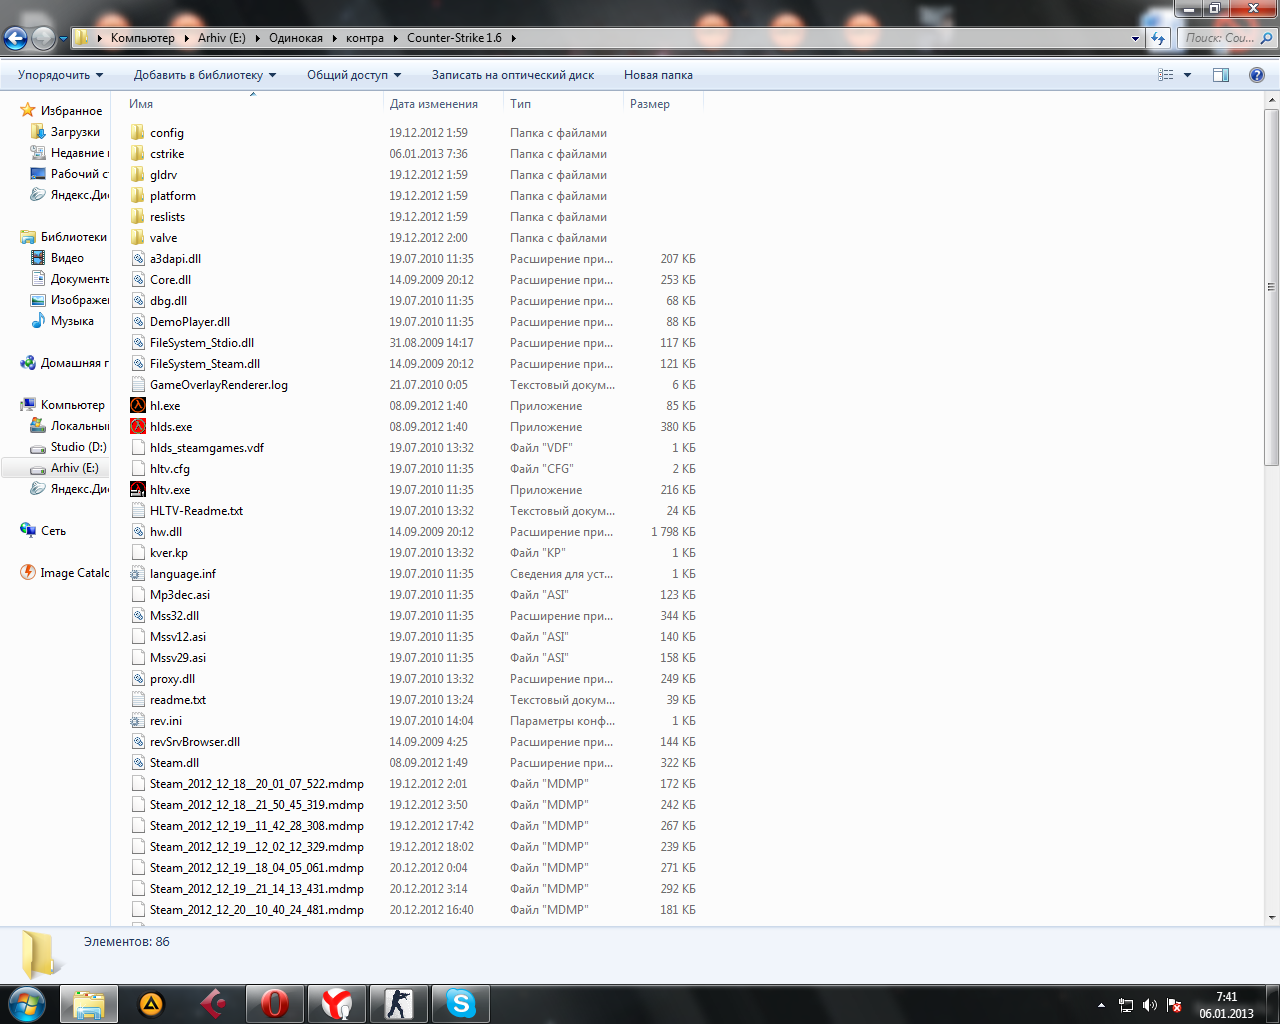The width and height of the screenshot is (1280, 1024).
Task: Click the a3dapi.dll file icon
Action: click(x=138, y=259)
